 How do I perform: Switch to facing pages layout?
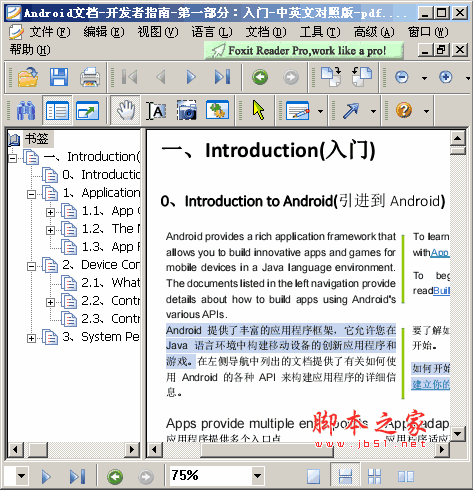click(406, 476)
